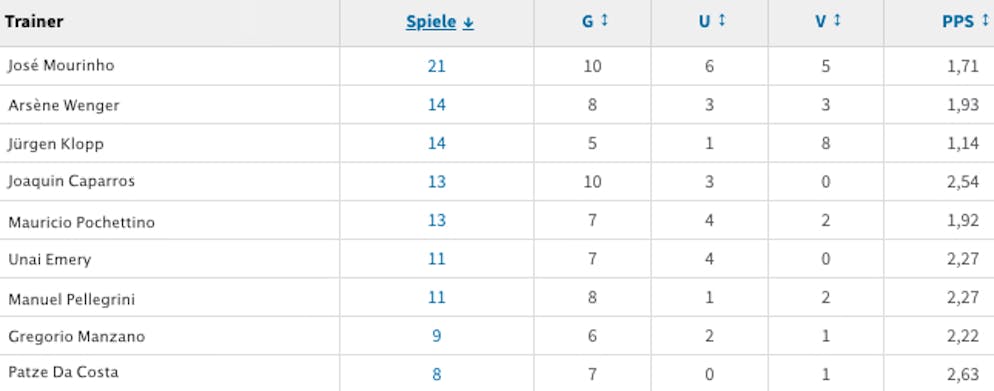Click the sort arrow next to Spiele
The width and height of the screenshot is (994, 391).
coord(468,23)
